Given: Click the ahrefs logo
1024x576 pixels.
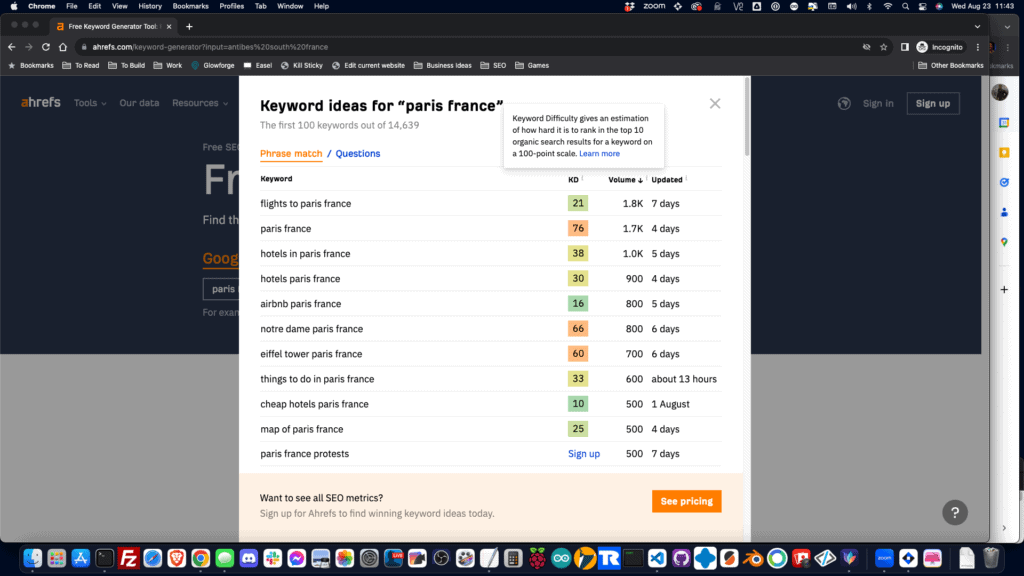Looking at the screenshot, I should [x=40, y=103].
